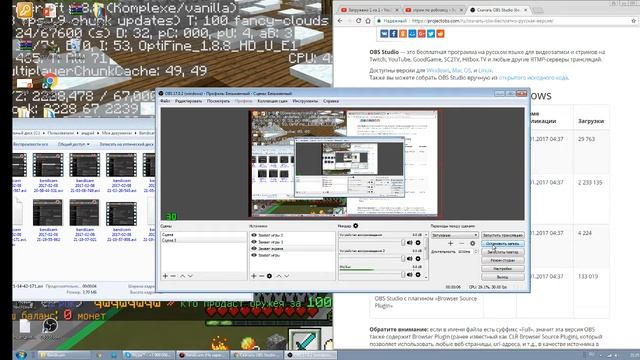Toggle visibility of the last Захват игры source

coord(254,255)
